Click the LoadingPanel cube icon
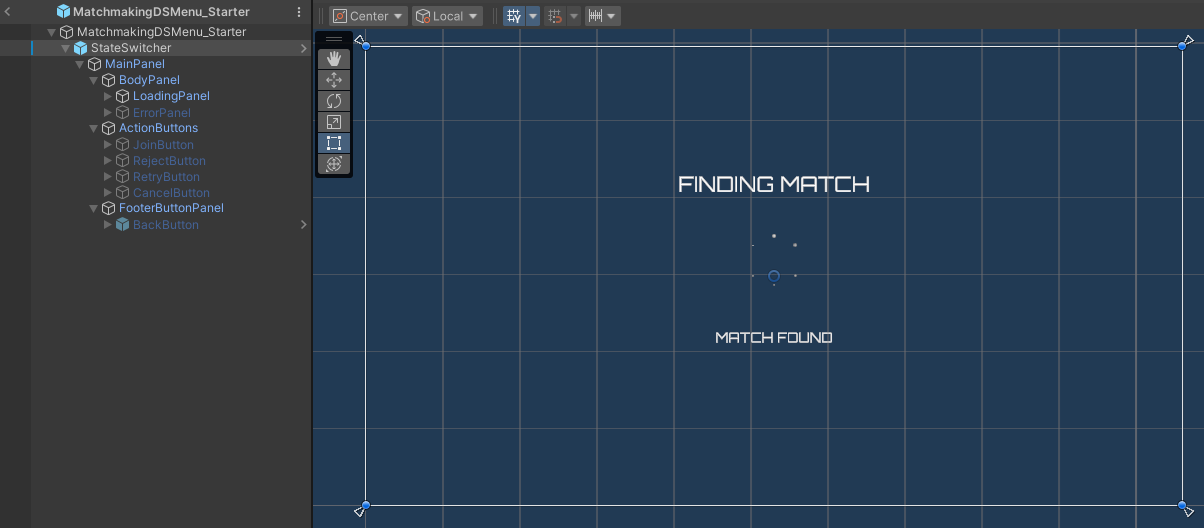This screenshot has width=1204, height=528. tap(123, 96)
